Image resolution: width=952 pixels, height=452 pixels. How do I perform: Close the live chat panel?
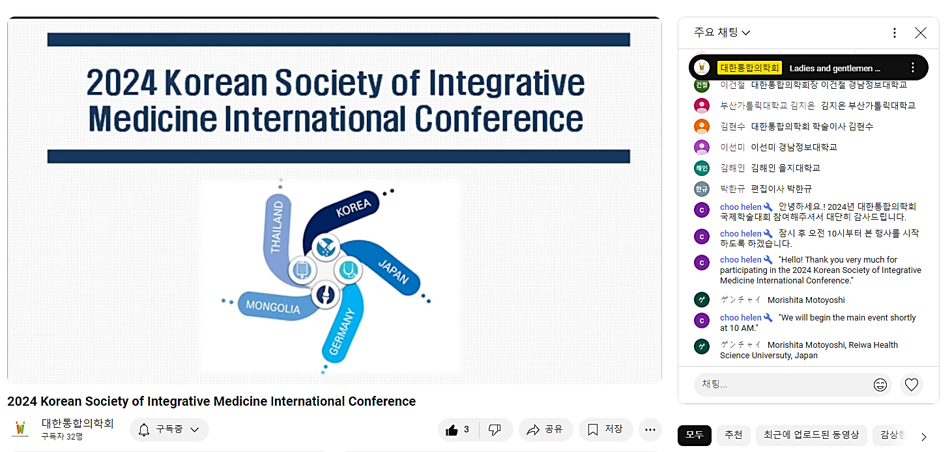920,33
